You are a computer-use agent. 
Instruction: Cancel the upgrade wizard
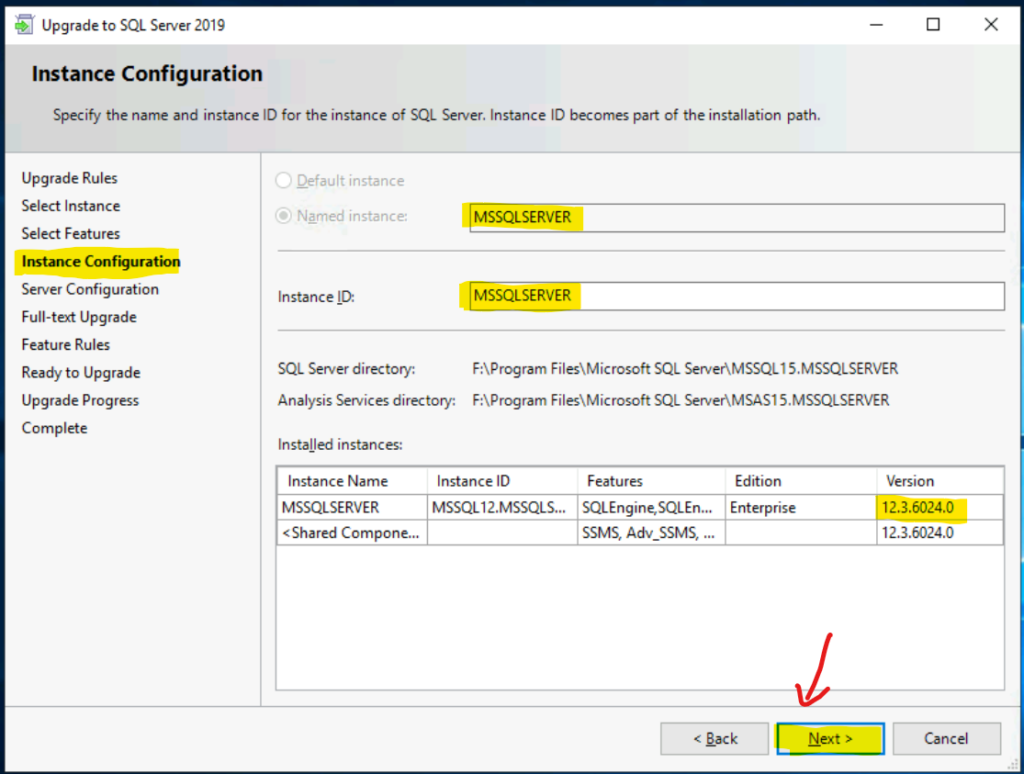point(946,739)
